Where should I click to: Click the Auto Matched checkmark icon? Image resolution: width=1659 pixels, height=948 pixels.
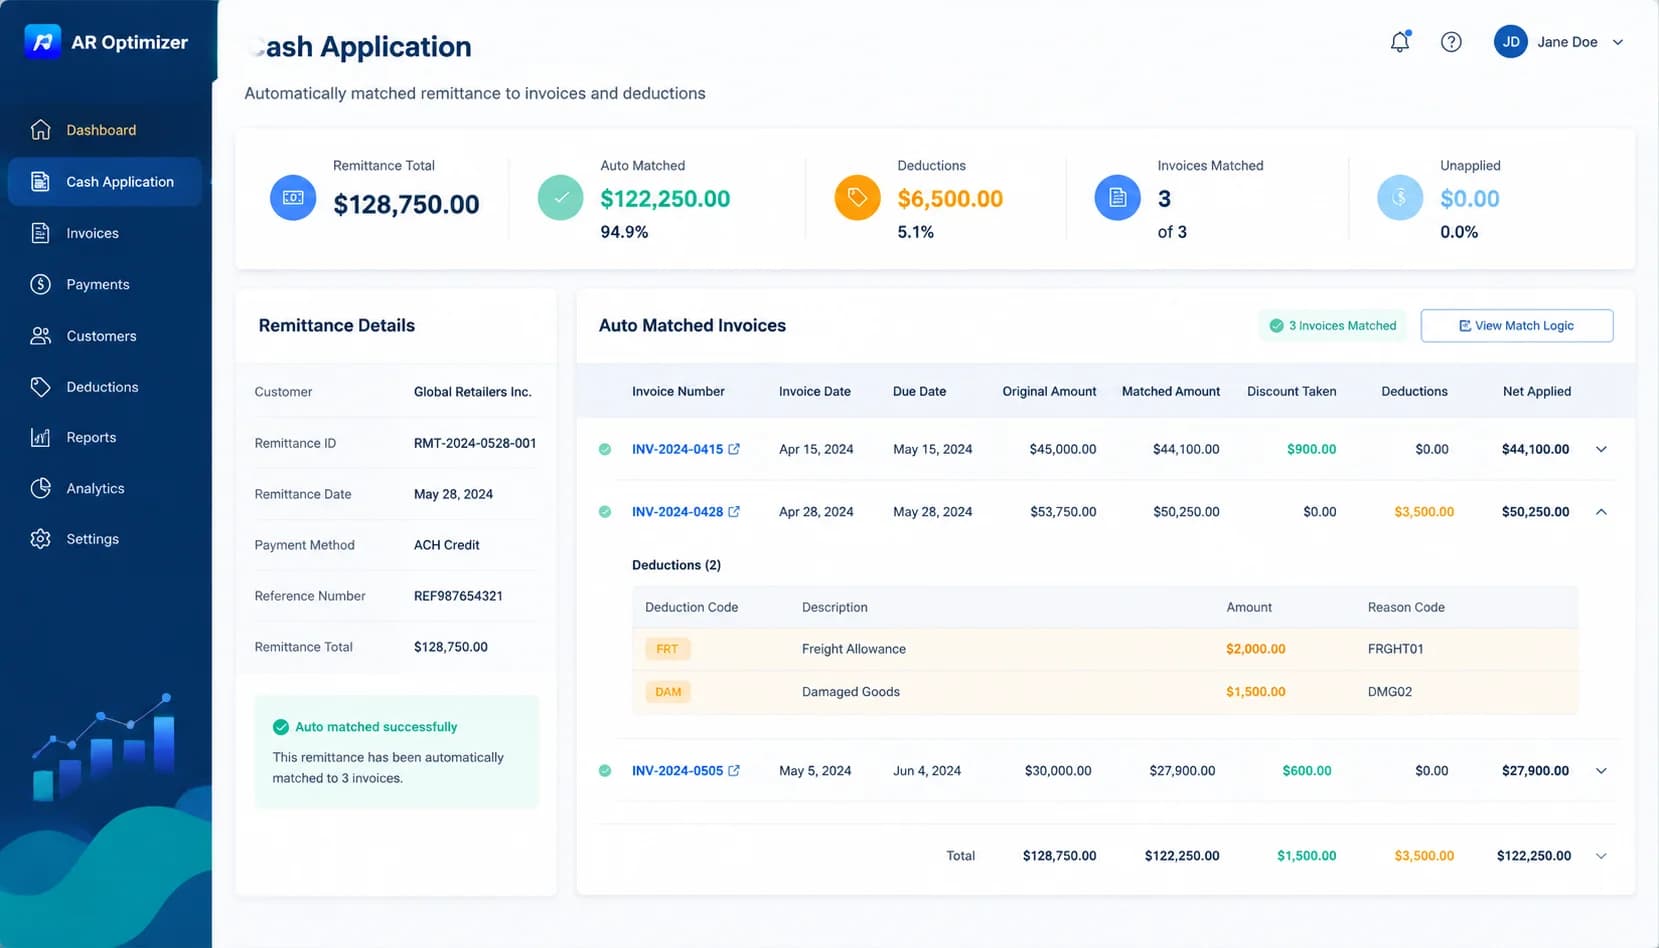561,198
